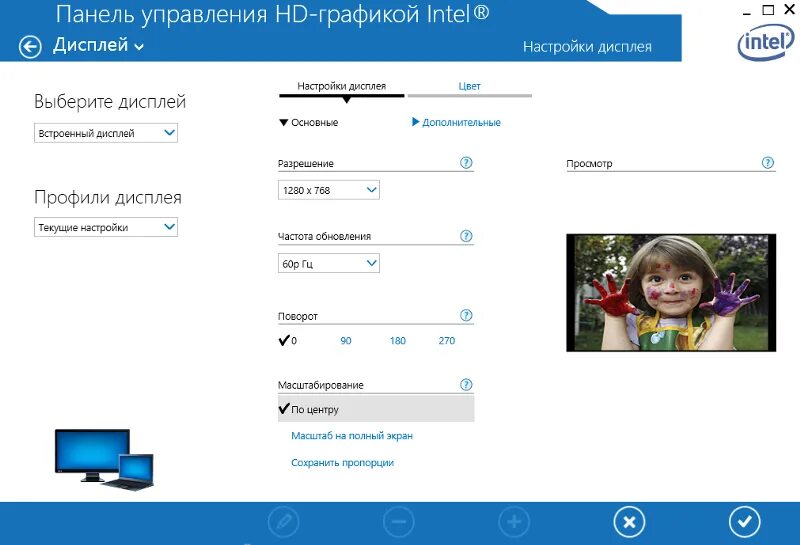Select rotation 180 degrees

tap(397, 340)
